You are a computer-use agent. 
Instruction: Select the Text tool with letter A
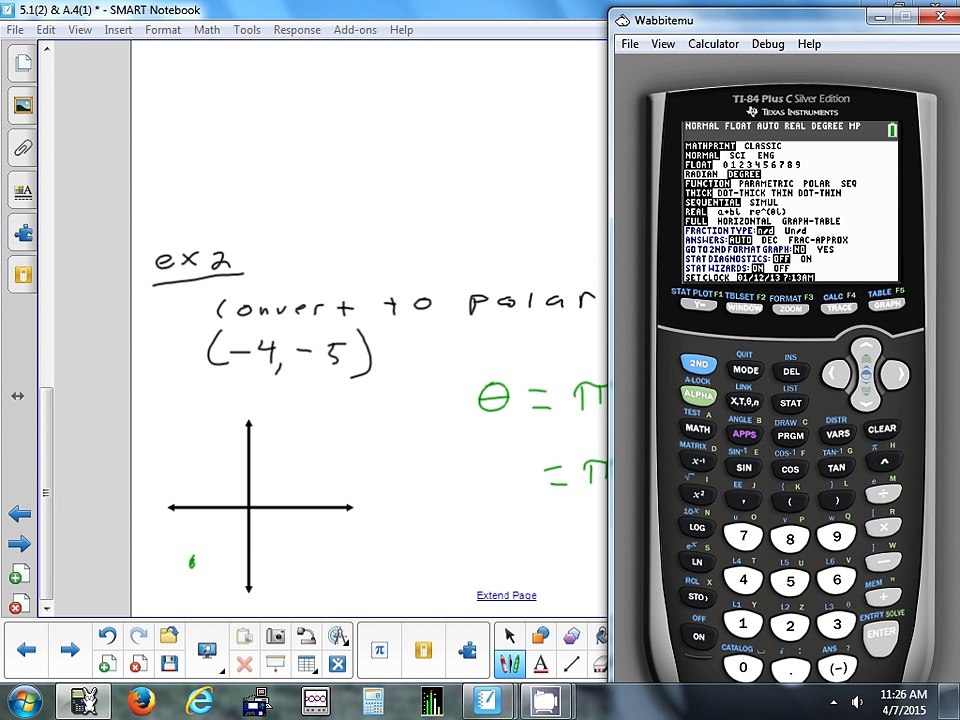[540, 664]
